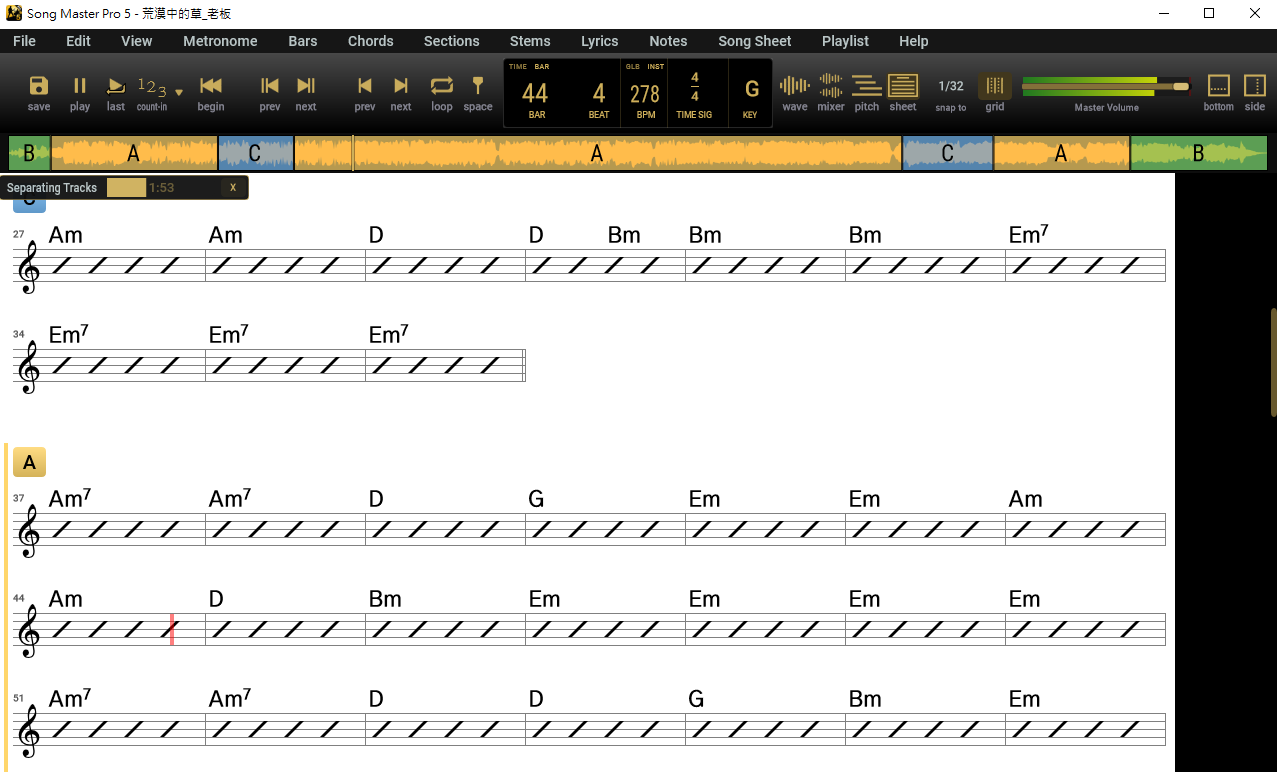Jump to previous section marker icon
Screen dimensions: 1277x772
tap(365, 86)
